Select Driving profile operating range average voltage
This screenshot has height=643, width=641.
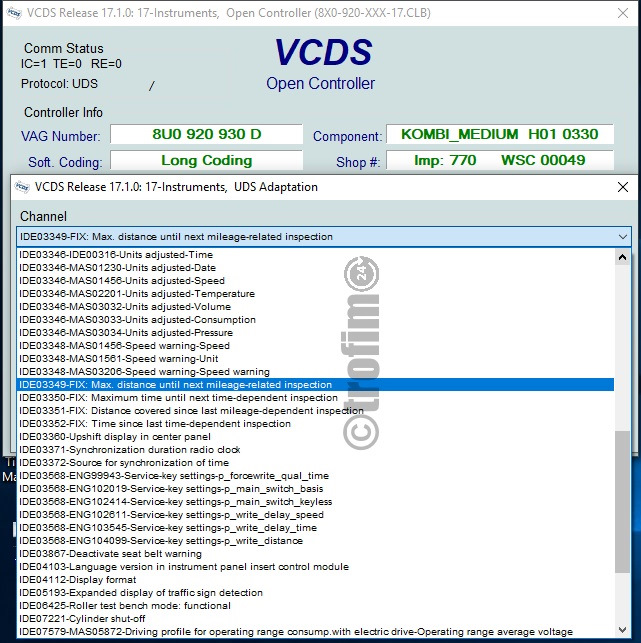[315, 632]
